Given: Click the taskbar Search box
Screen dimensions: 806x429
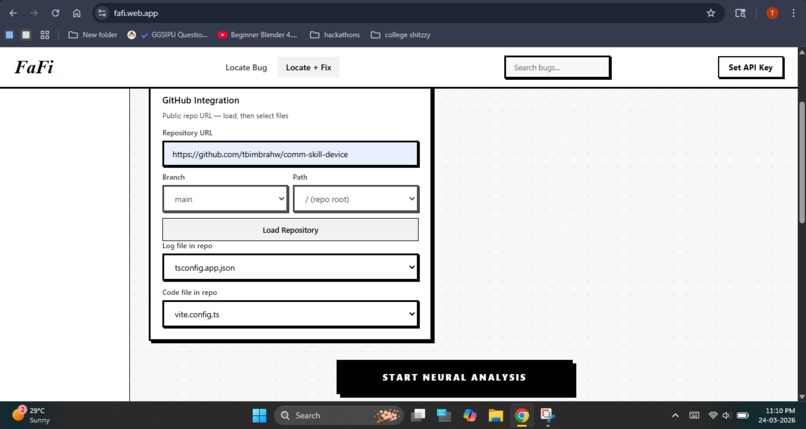Looking at the screenshot, I should point(339,415).
